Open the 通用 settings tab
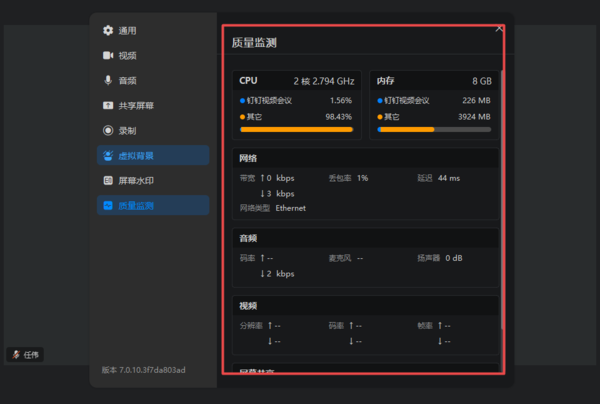Viewport: 600px width, 404px height. coord(153,31)
